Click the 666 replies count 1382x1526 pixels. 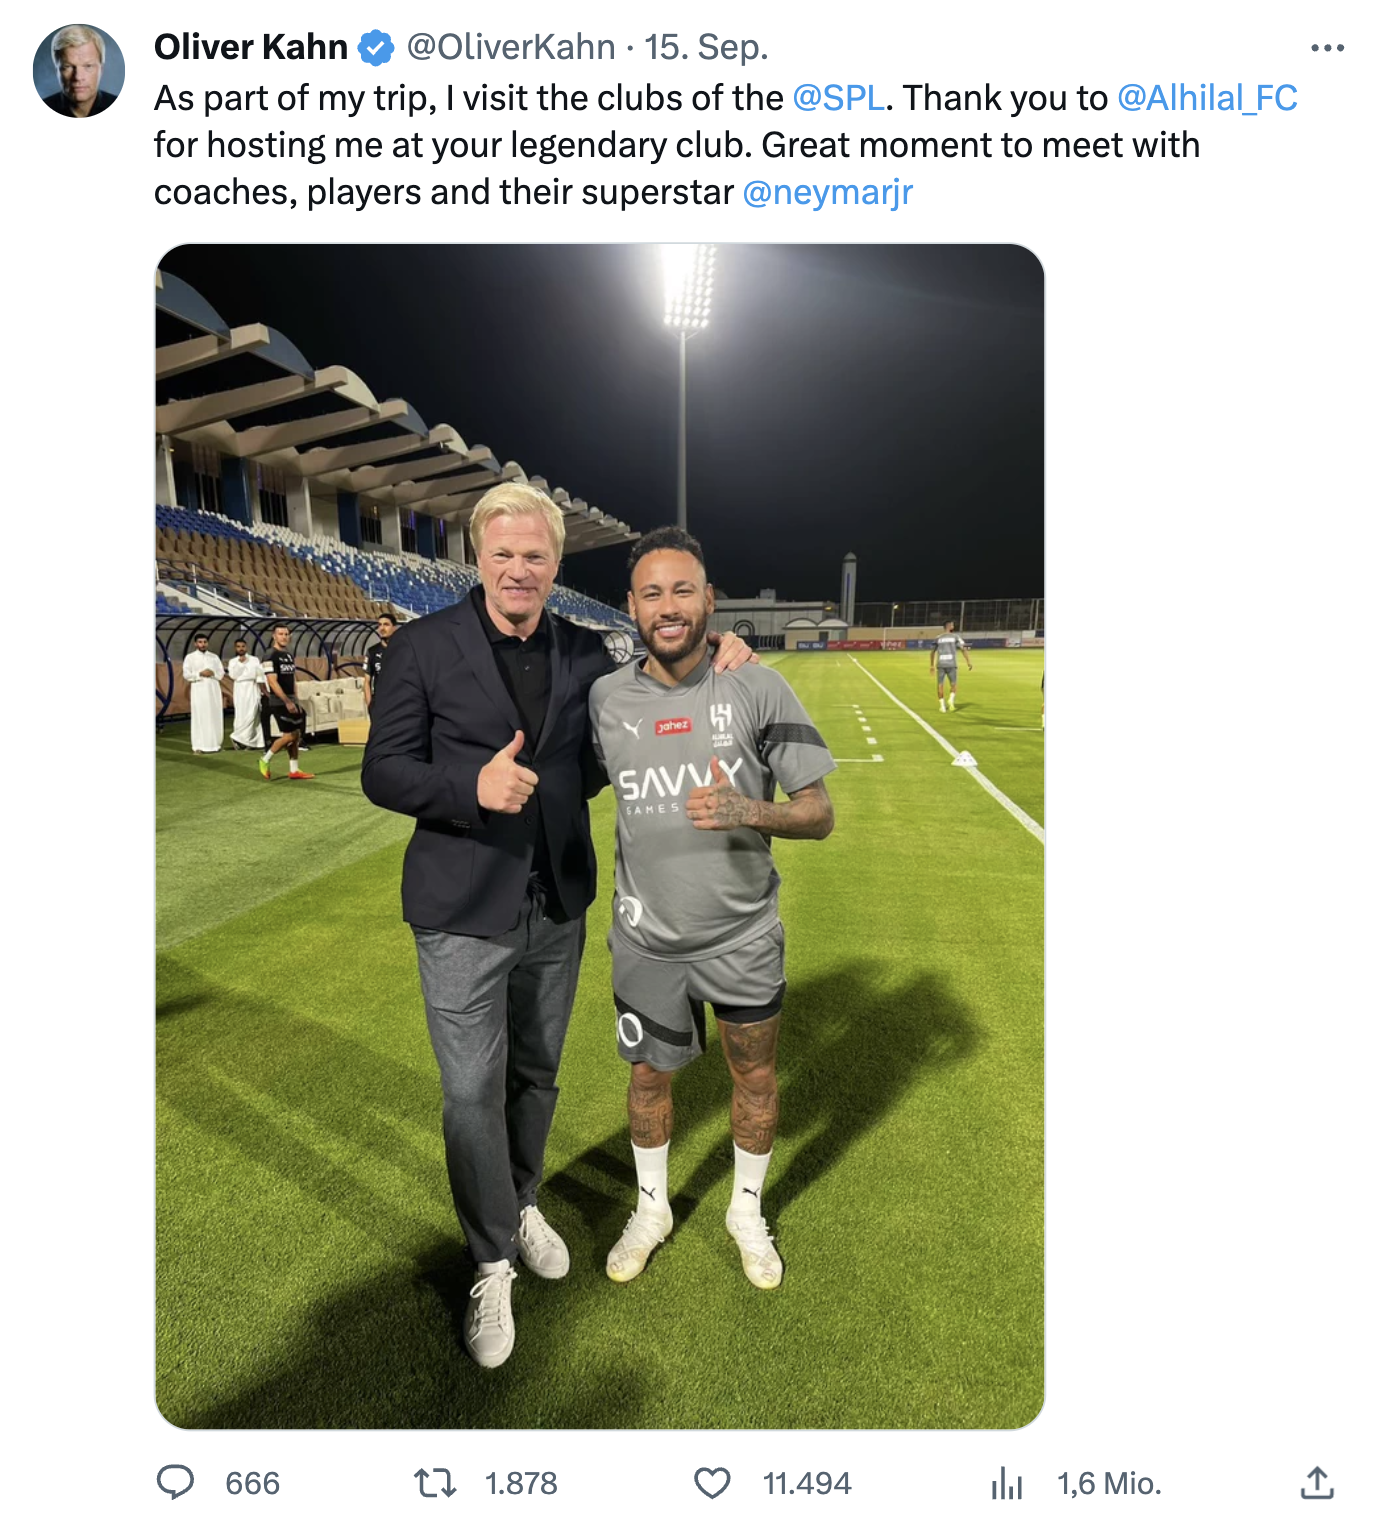point(252,1483)
